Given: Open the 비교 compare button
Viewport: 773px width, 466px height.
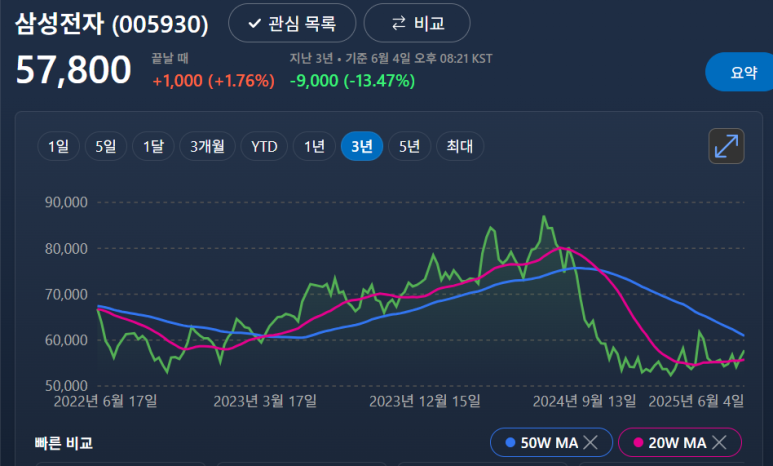Looking at the screenshot, I should [x=417, y=23].
